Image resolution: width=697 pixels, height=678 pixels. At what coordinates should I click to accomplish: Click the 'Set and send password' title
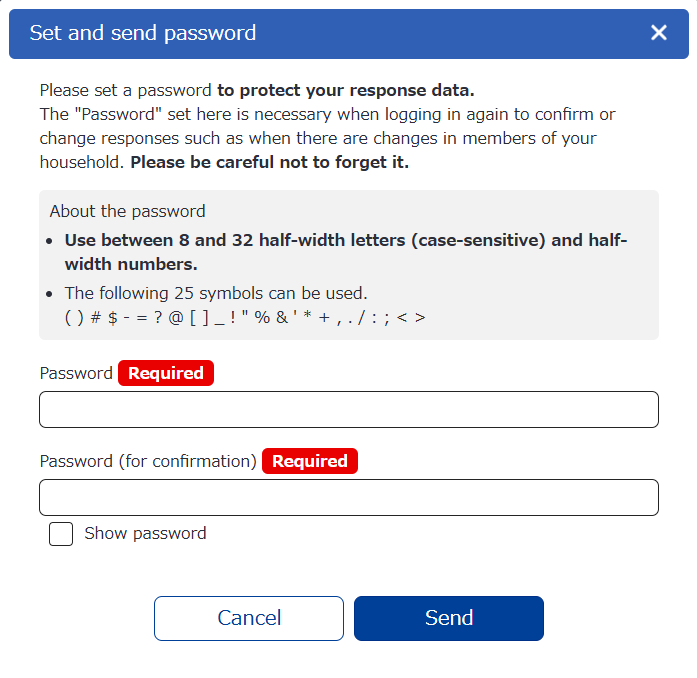143,33
